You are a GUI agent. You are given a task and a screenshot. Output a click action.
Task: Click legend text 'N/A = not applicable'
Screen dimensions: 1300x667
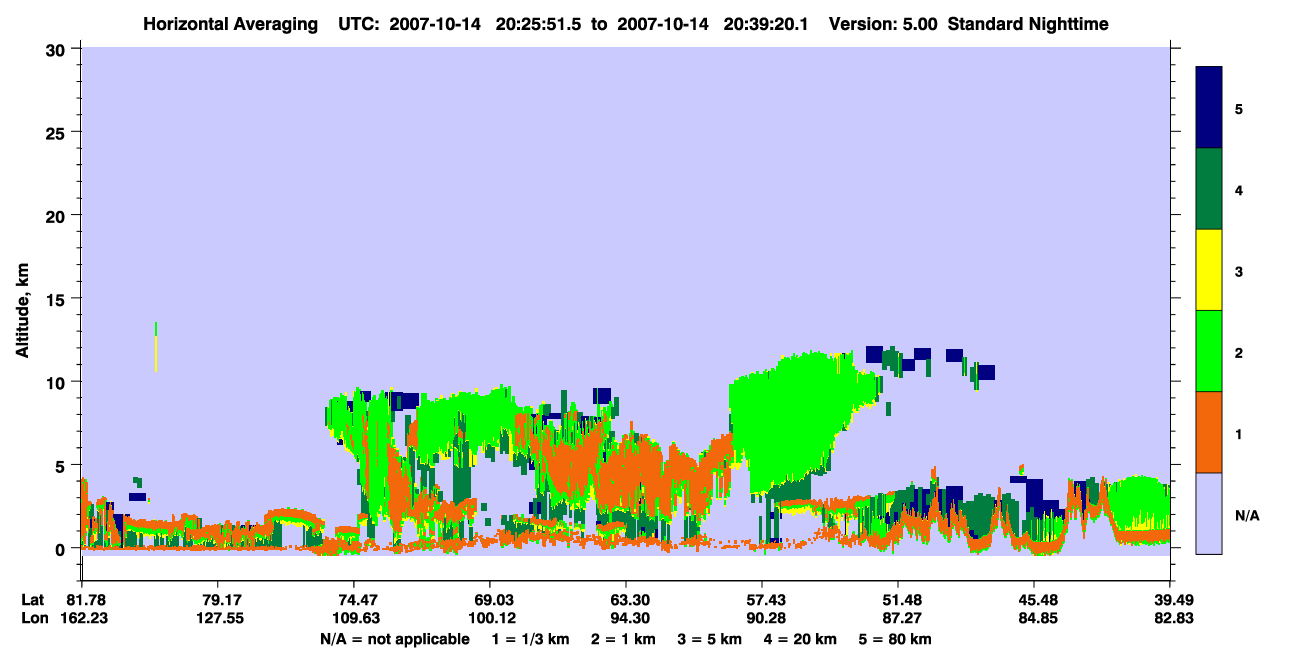(x=395, y=638)
